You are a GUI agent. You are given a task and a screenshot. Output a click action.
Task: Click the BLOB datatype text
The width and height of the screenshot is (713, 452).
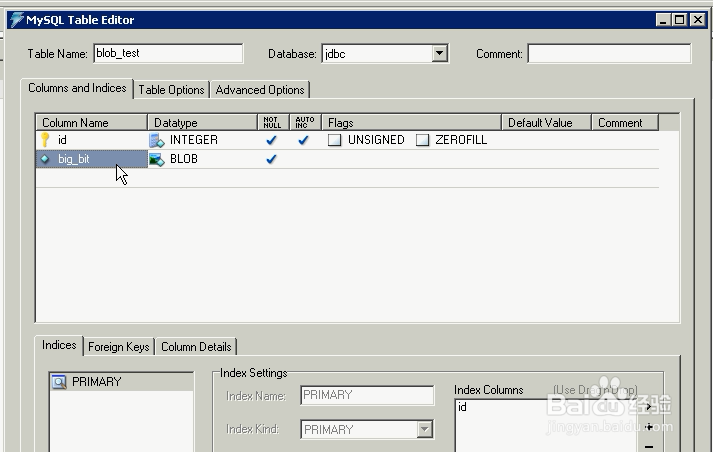coord(184,159)
